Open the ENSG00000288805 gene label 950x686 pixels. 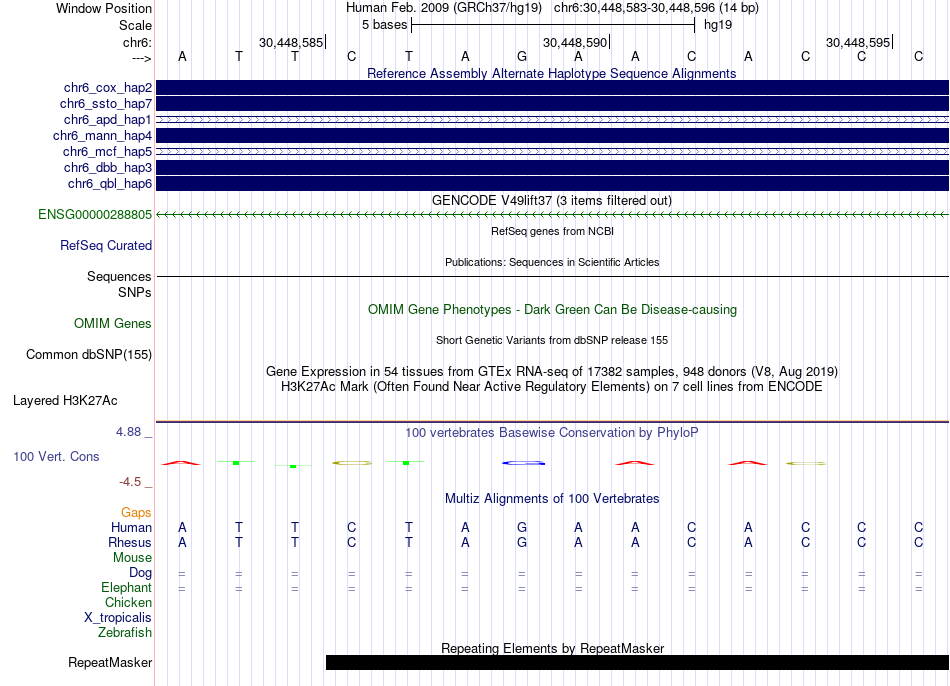[x=95, y=215]
